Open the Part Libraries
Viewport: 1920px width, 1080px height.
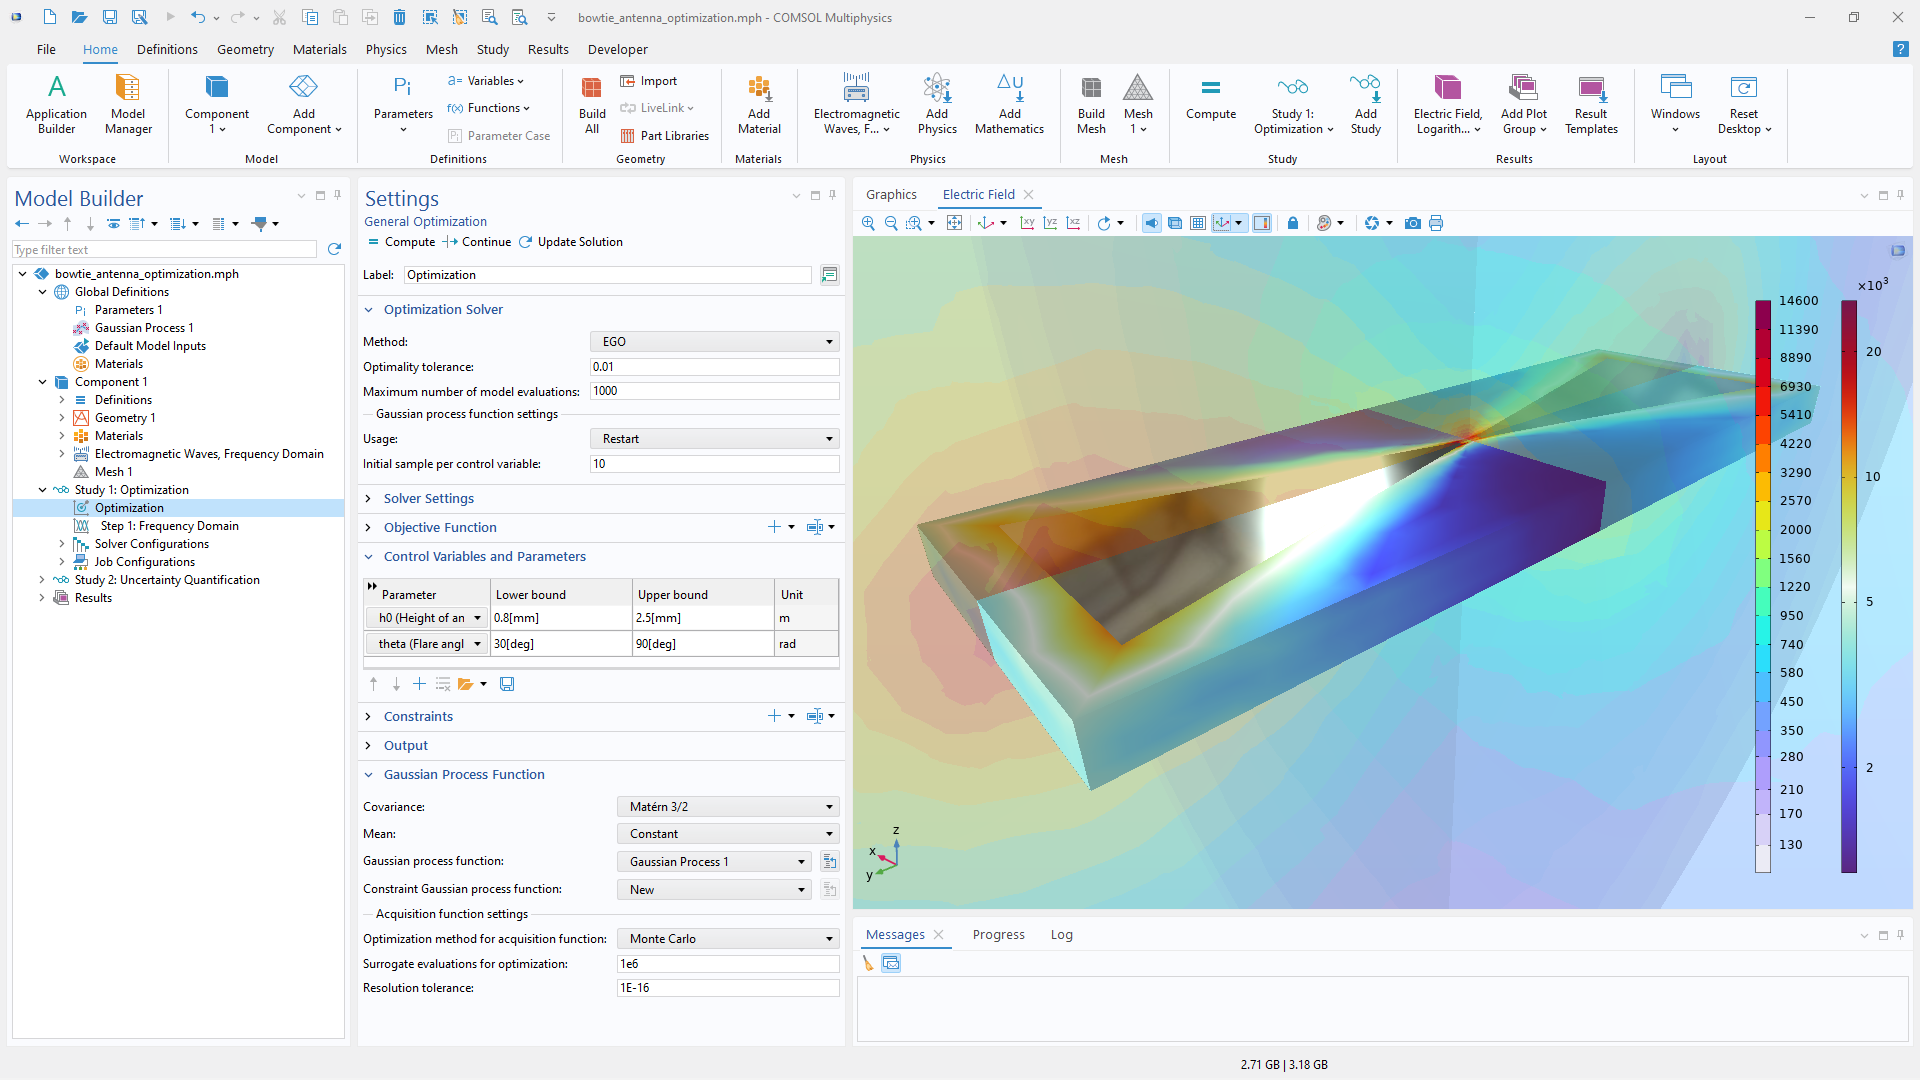click(x=664, y=136)
